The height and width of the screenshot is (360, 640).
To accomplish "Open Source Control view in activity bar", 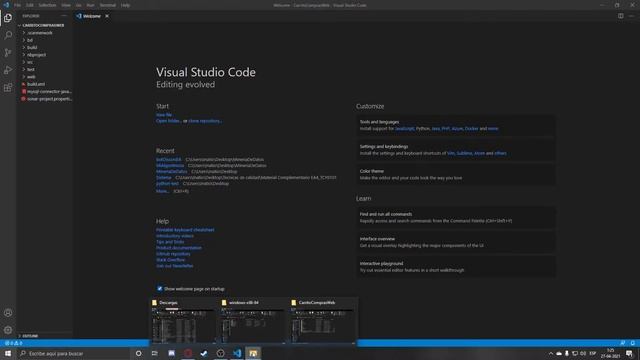I will [x=8, y=53].
